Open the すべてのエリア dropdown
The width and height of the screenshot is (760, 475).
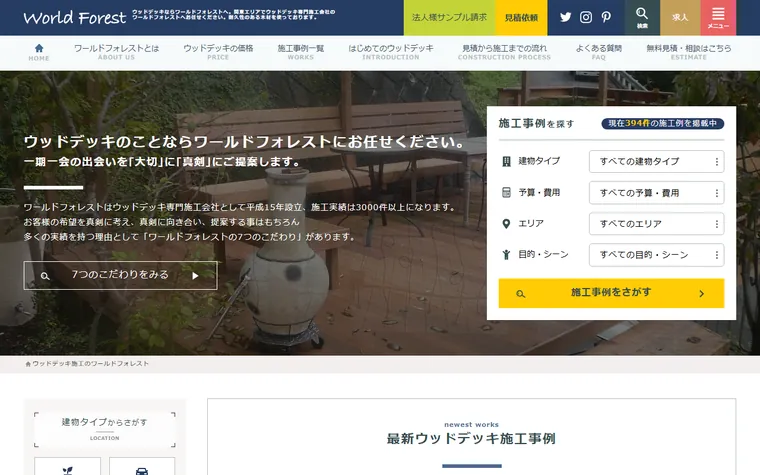coord(656,224)
